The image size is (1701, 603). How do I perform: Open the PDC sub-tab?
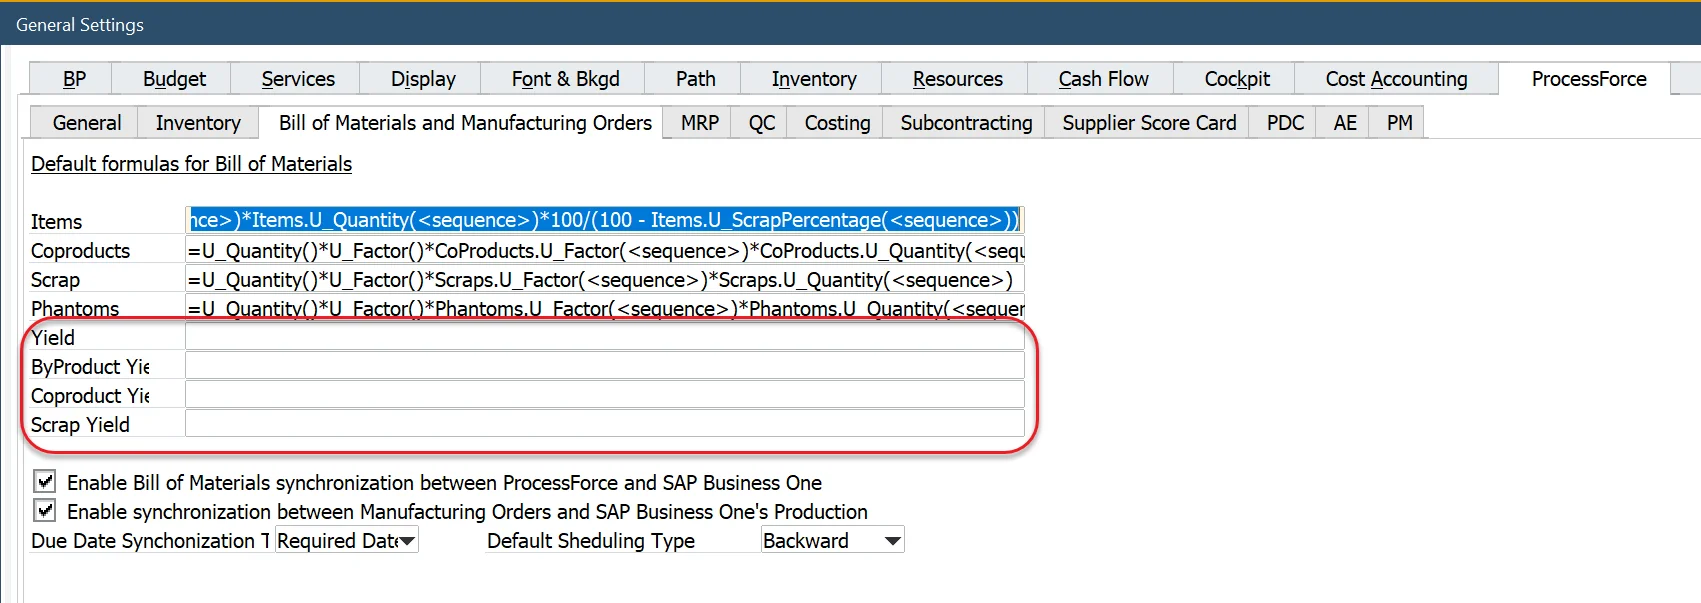coord(1285,123)
